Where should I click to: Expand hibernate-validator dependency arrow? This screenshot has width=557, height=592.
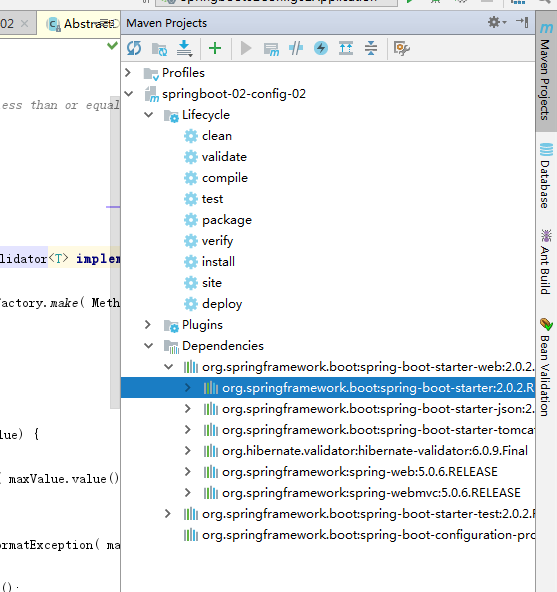pyautogui.click(x=188, y=451)
